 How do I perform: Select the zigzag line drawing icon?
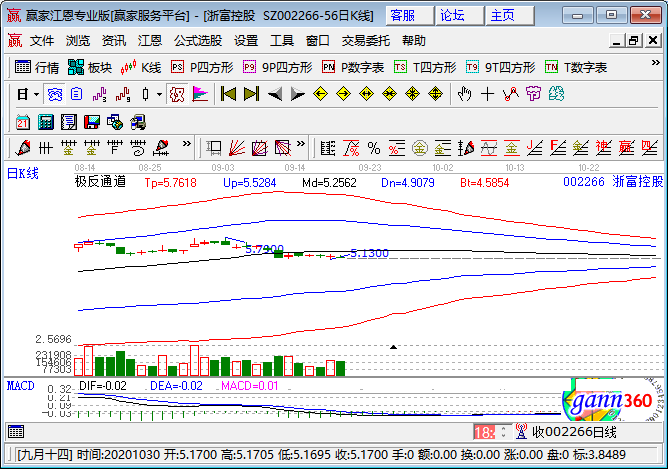tap(510, 94)
